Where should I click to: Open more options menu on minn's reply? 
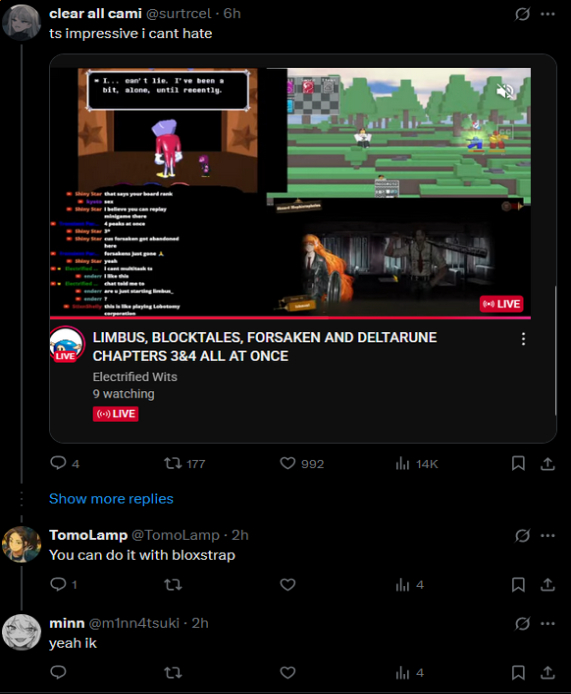point(548,624)
